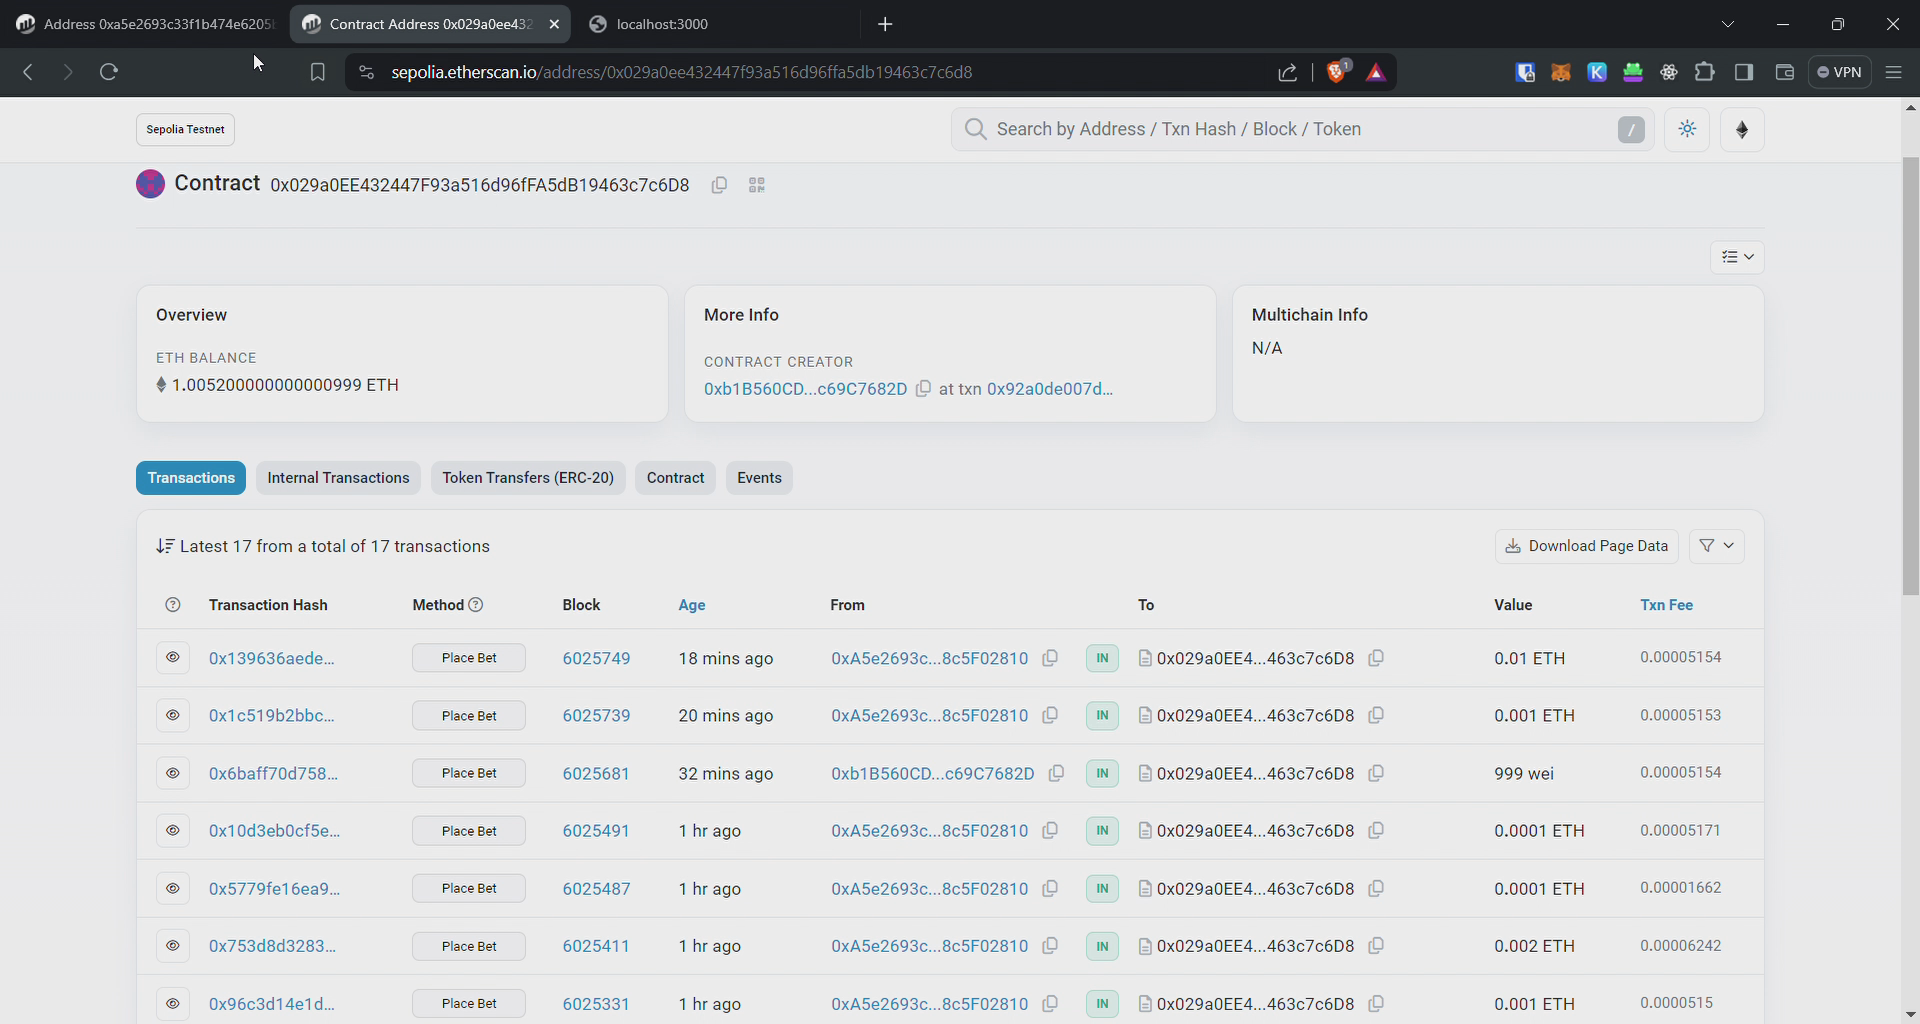Open transaction hash 0x139636aede
The width and height of the screenshot is (1920, 1024).
point(271,658)
